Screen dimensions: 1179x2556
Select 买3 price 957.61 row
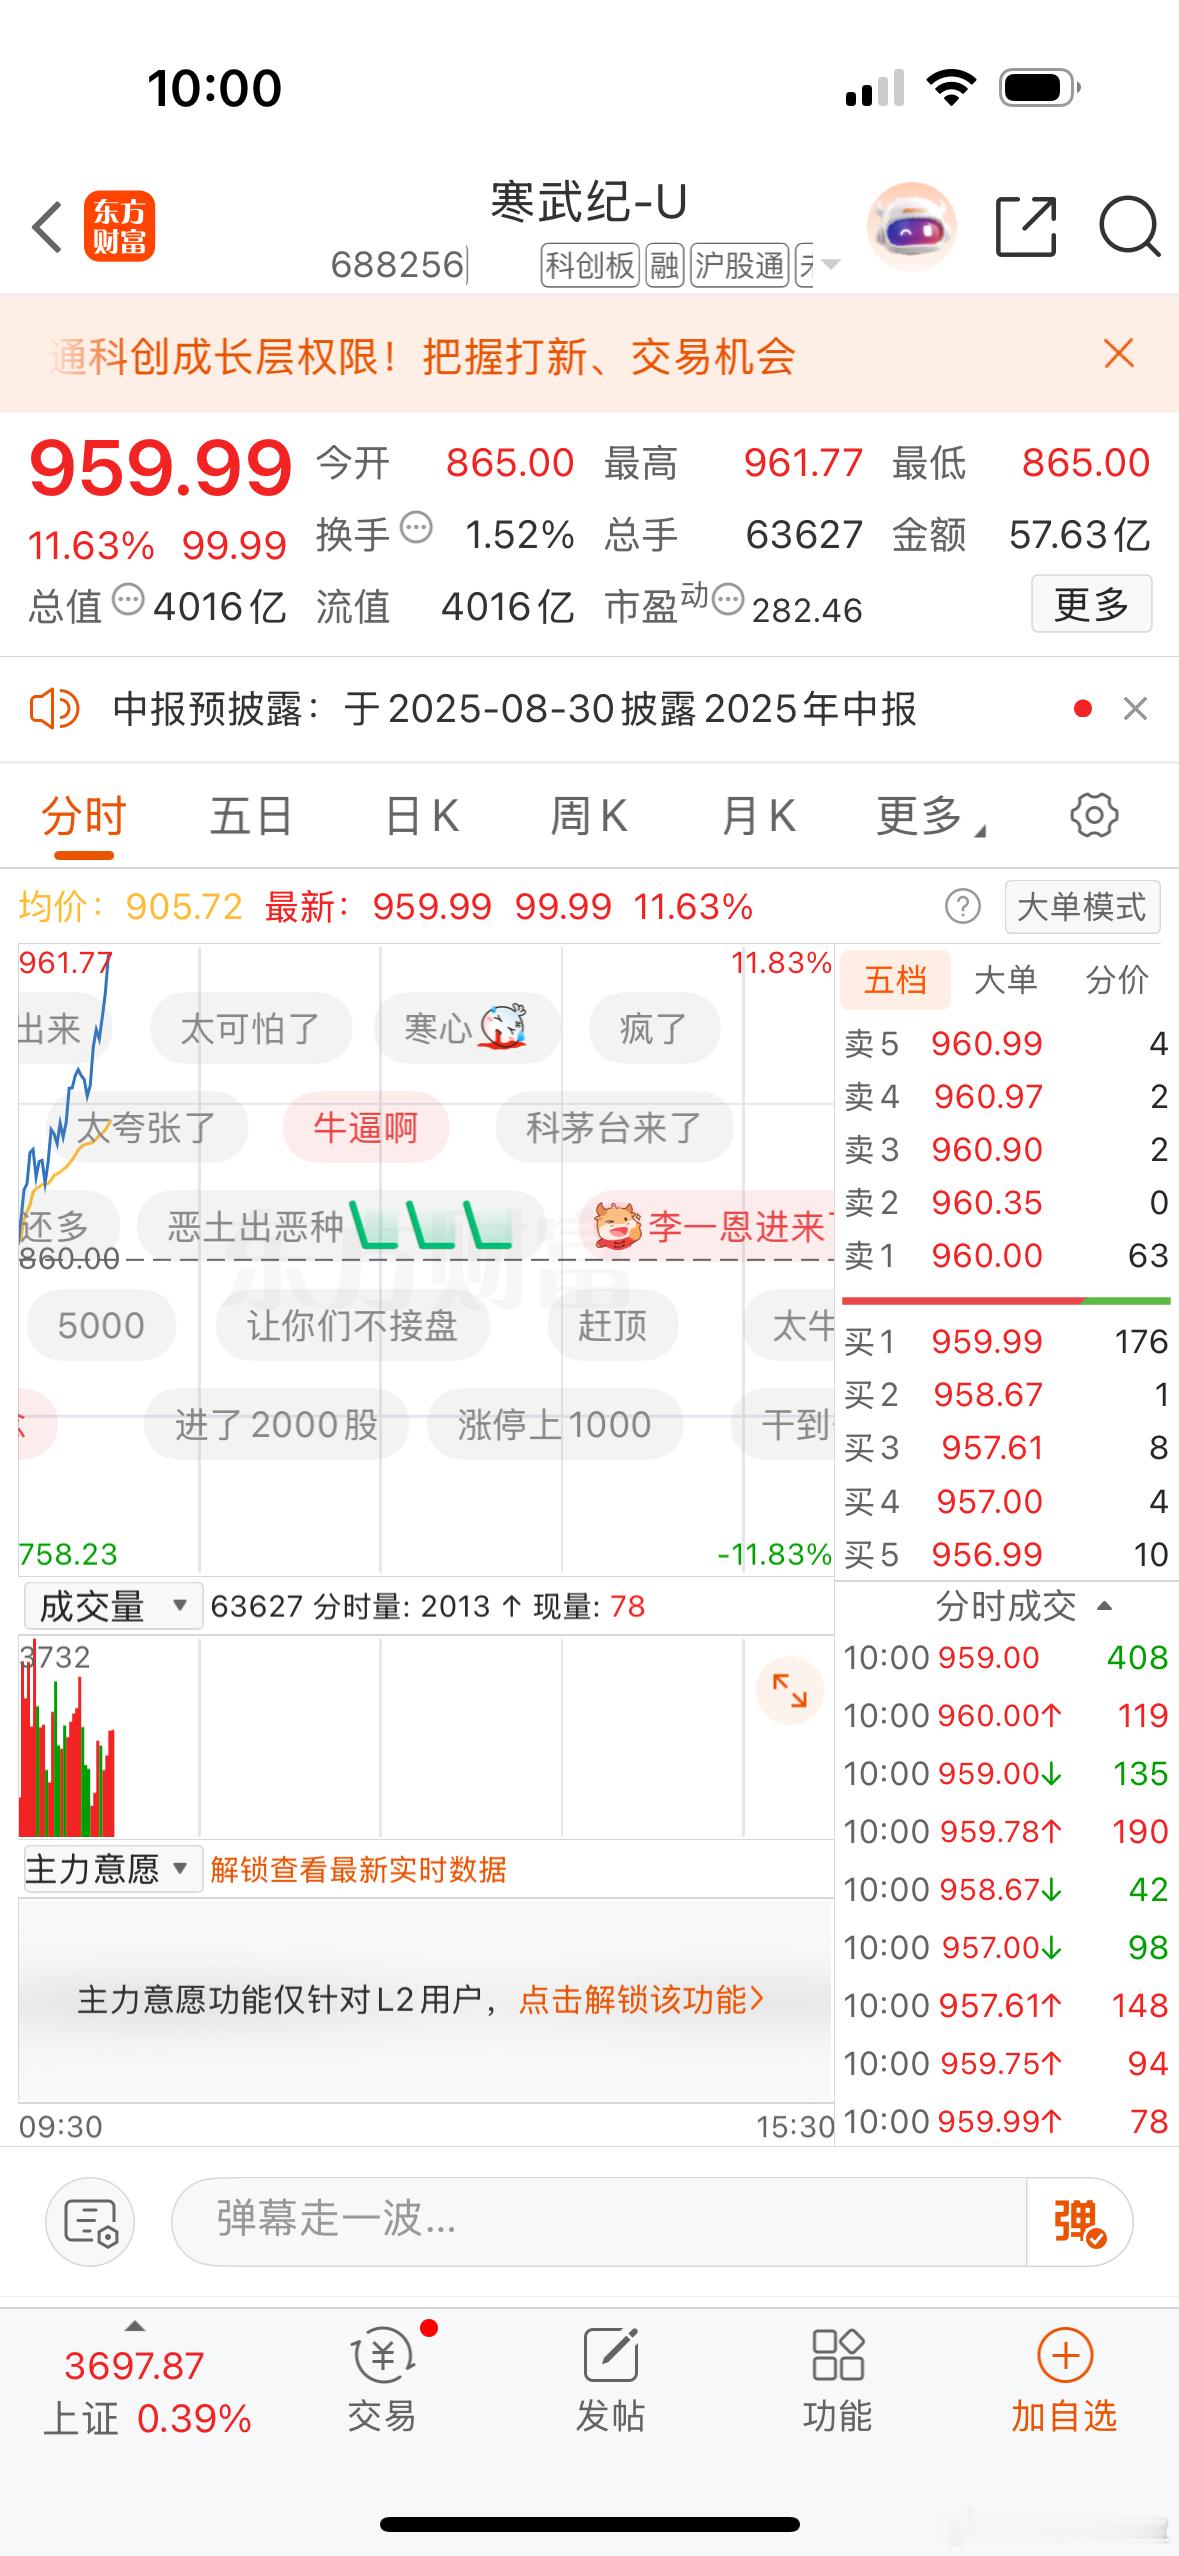click(x=1006, y=1447)
